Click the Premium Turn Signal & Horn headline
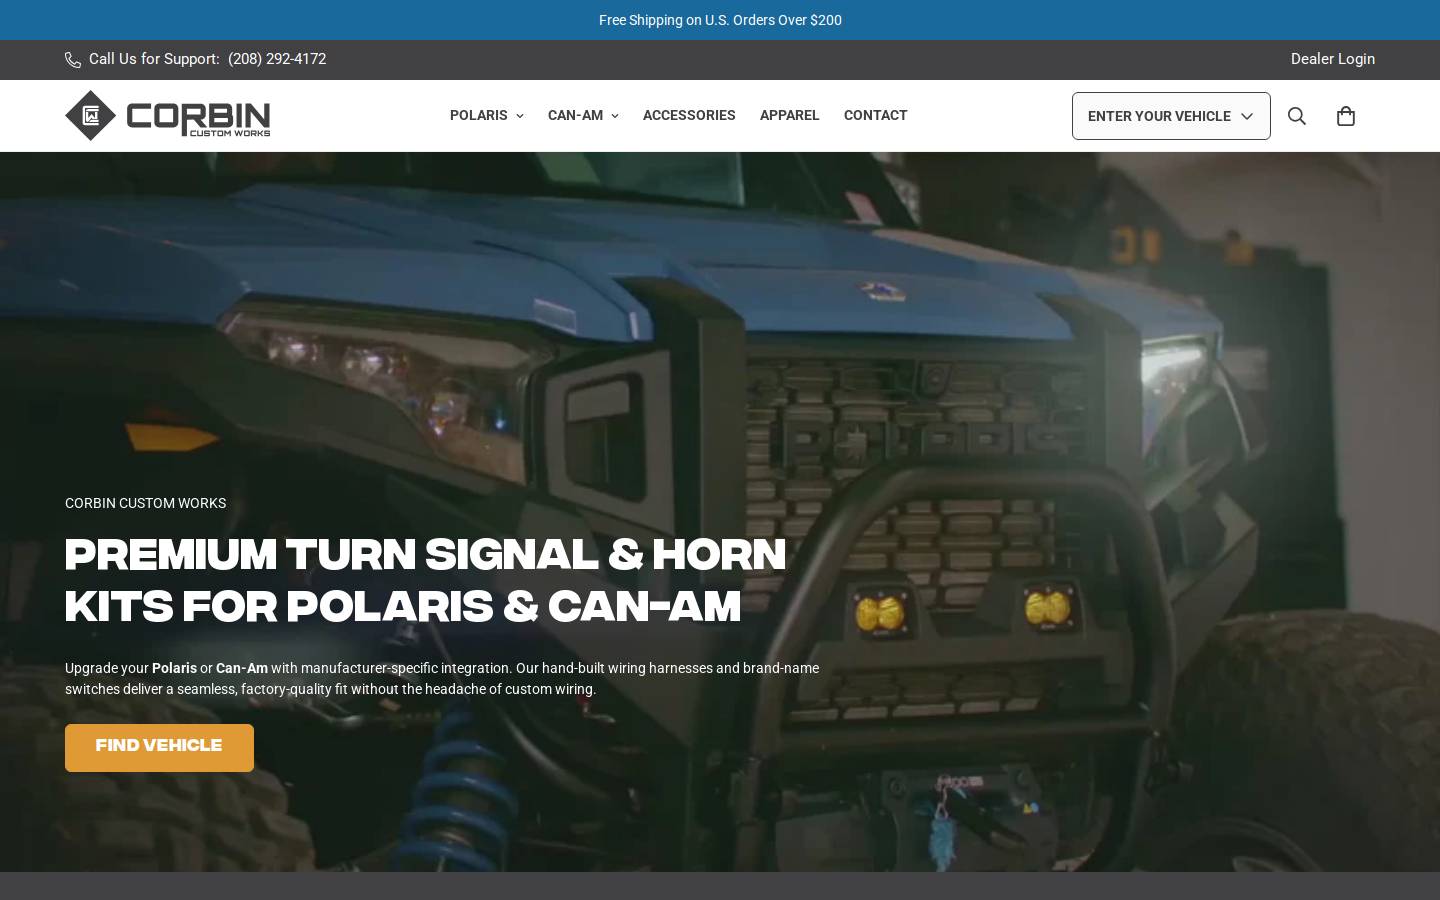1440x900 pixels. (x=425, y=580)
